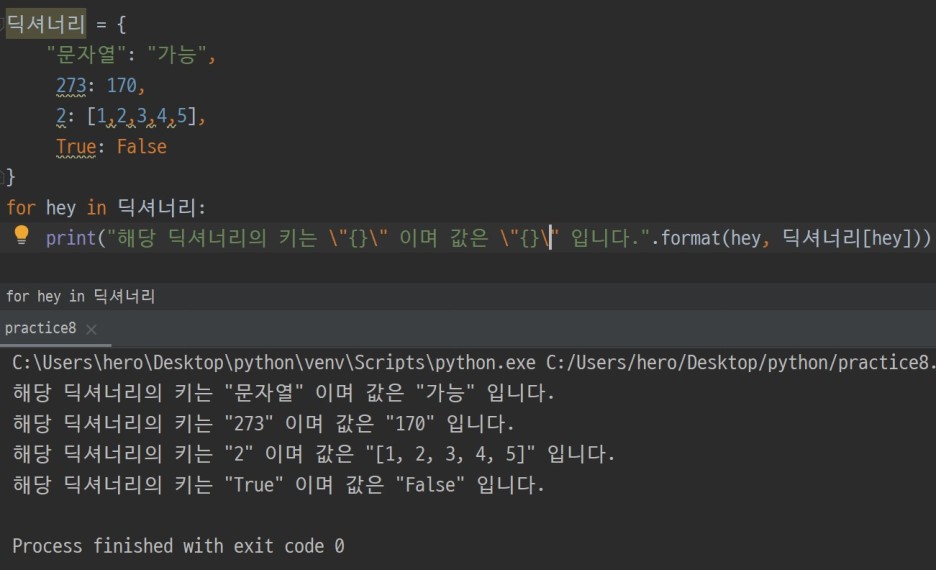Viewport: 936px width, 570px height.
Task: Click the value 170 in the dictionary
Action: coord(122,86)
